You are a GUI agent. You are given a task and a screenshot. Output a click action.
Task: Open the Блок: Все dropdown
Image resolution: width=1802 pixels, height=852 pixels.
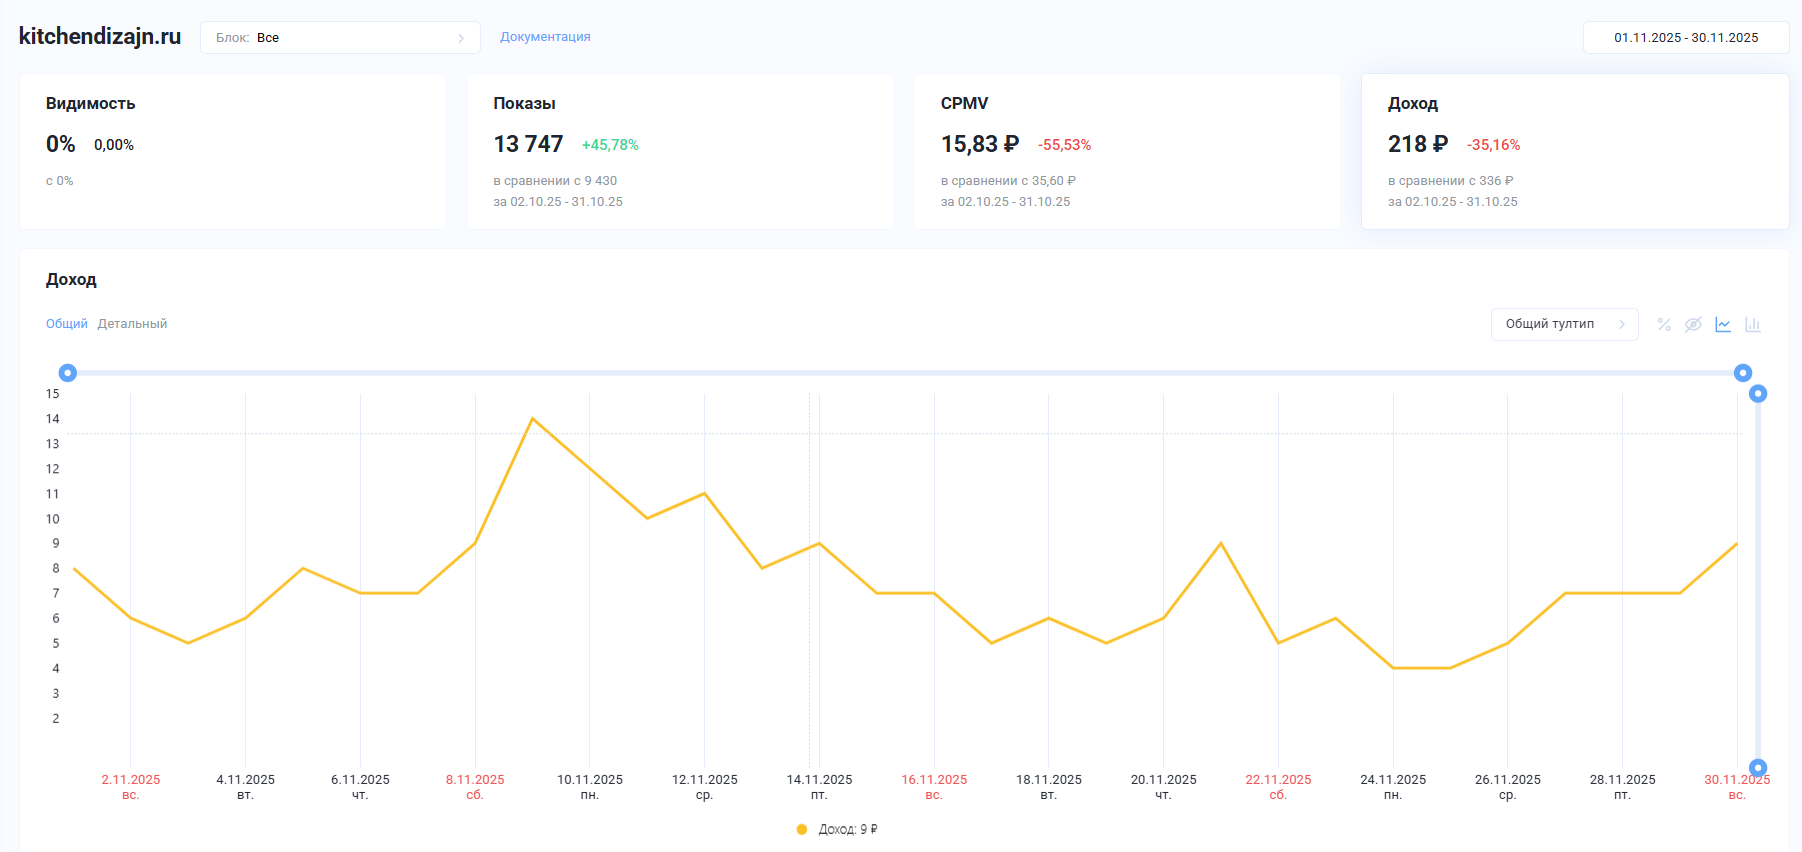coord(340,38)
